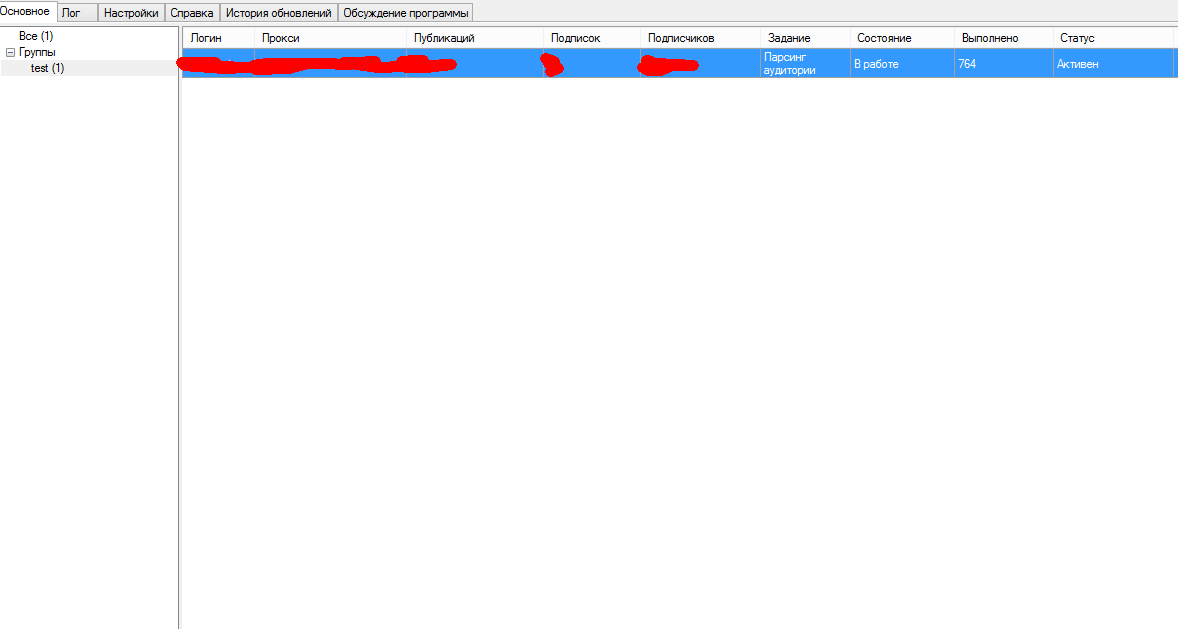The image size is (1178, 629).
Task: Click the Группы tree label
Action: [x=37, y=52]
